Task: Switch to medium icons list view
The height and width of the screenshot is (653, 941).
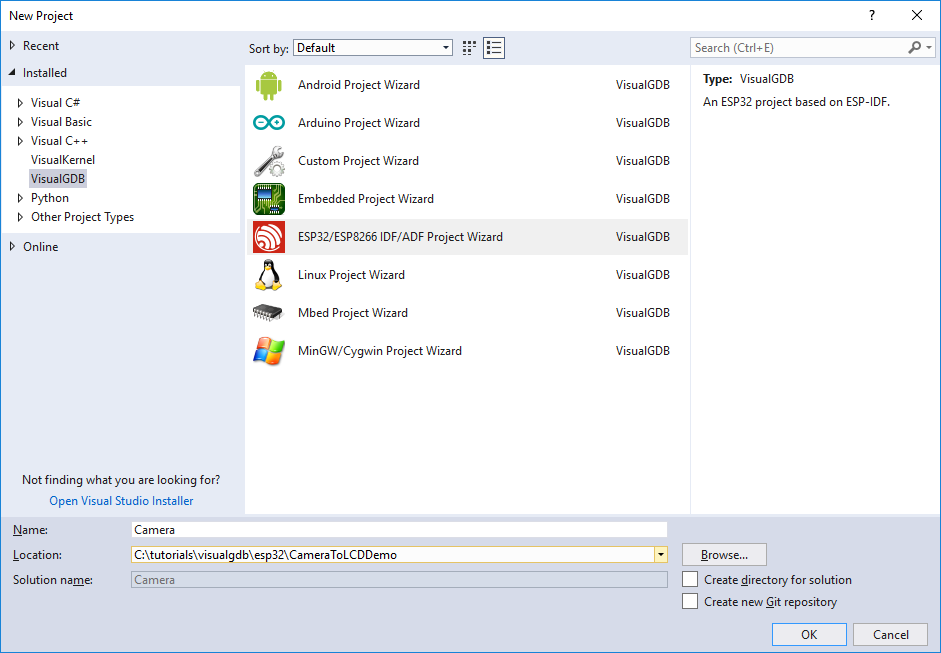Action: click(x=494, y=48)
